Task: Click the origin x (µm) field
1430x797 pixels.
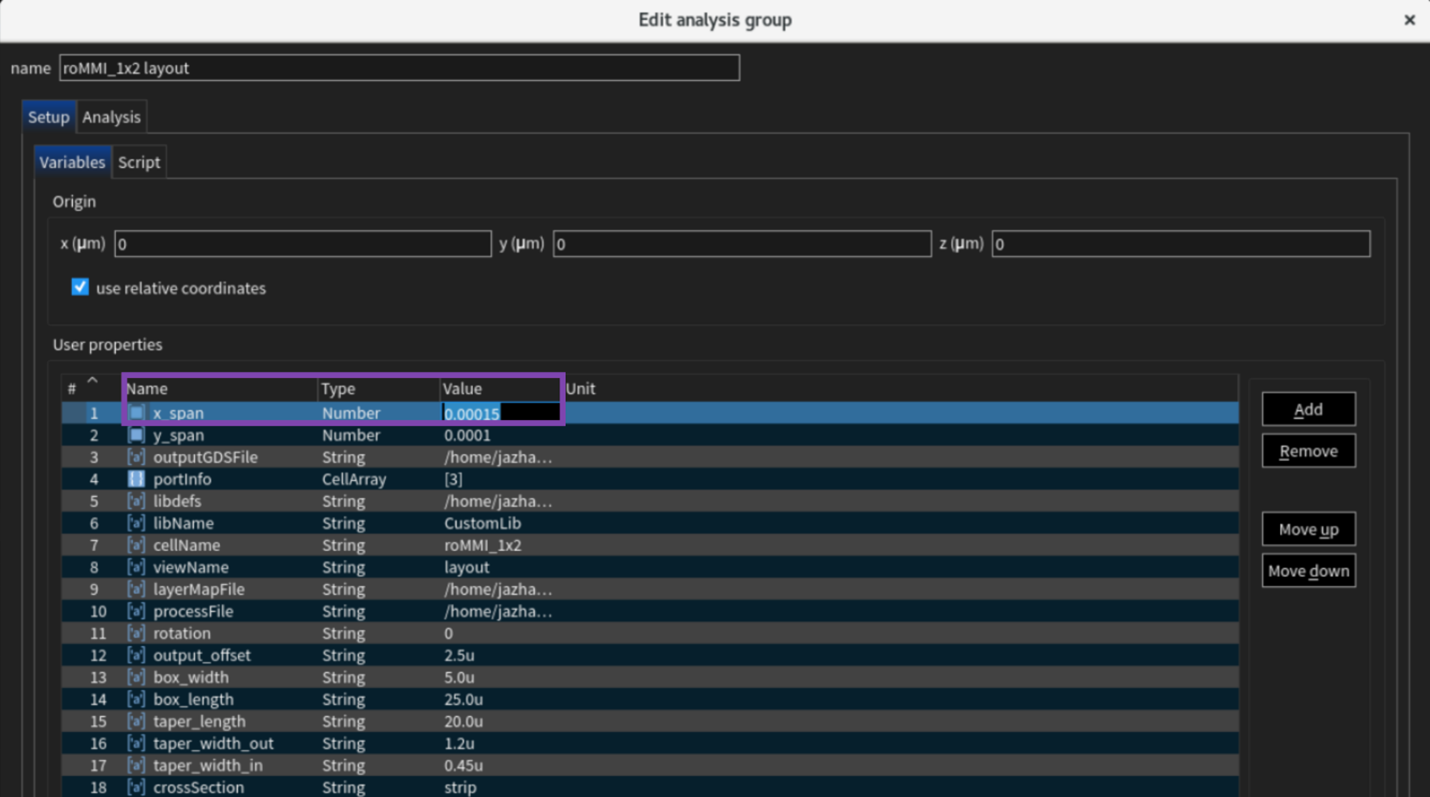Action: pyautogui.click(x=303, y=244)
